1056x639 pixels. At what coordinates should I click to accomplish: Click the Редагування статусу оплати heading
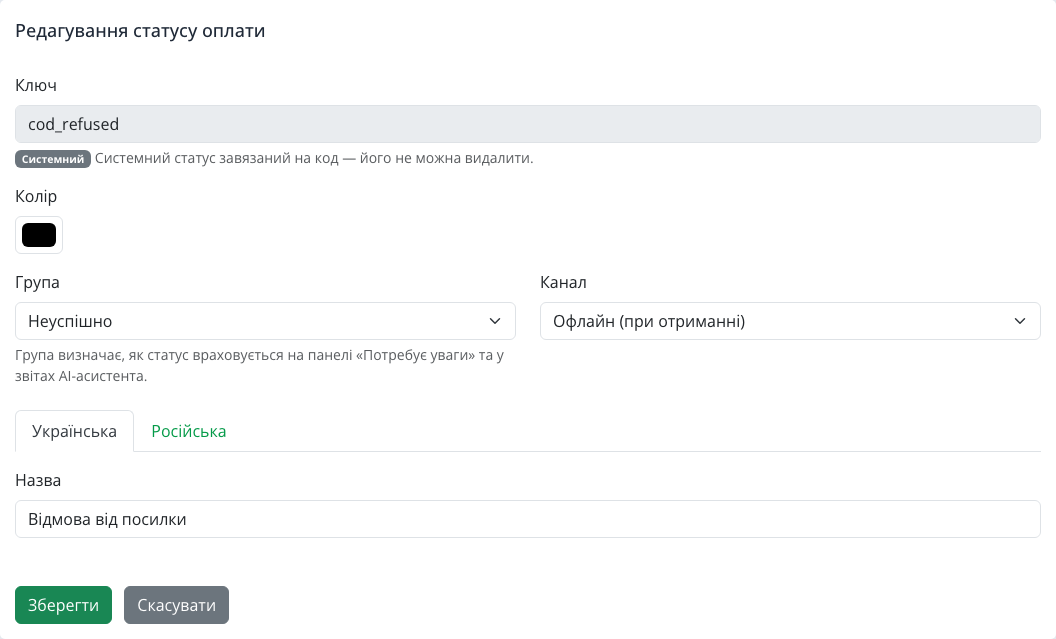[140, 31]
